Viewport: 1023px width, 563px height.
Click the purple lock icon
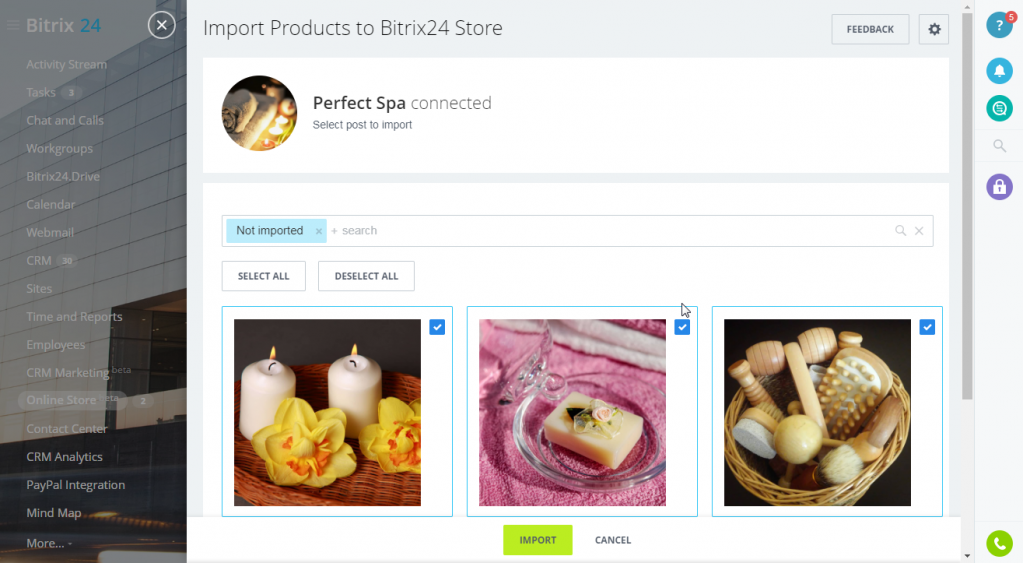click(x=999, y=187)
